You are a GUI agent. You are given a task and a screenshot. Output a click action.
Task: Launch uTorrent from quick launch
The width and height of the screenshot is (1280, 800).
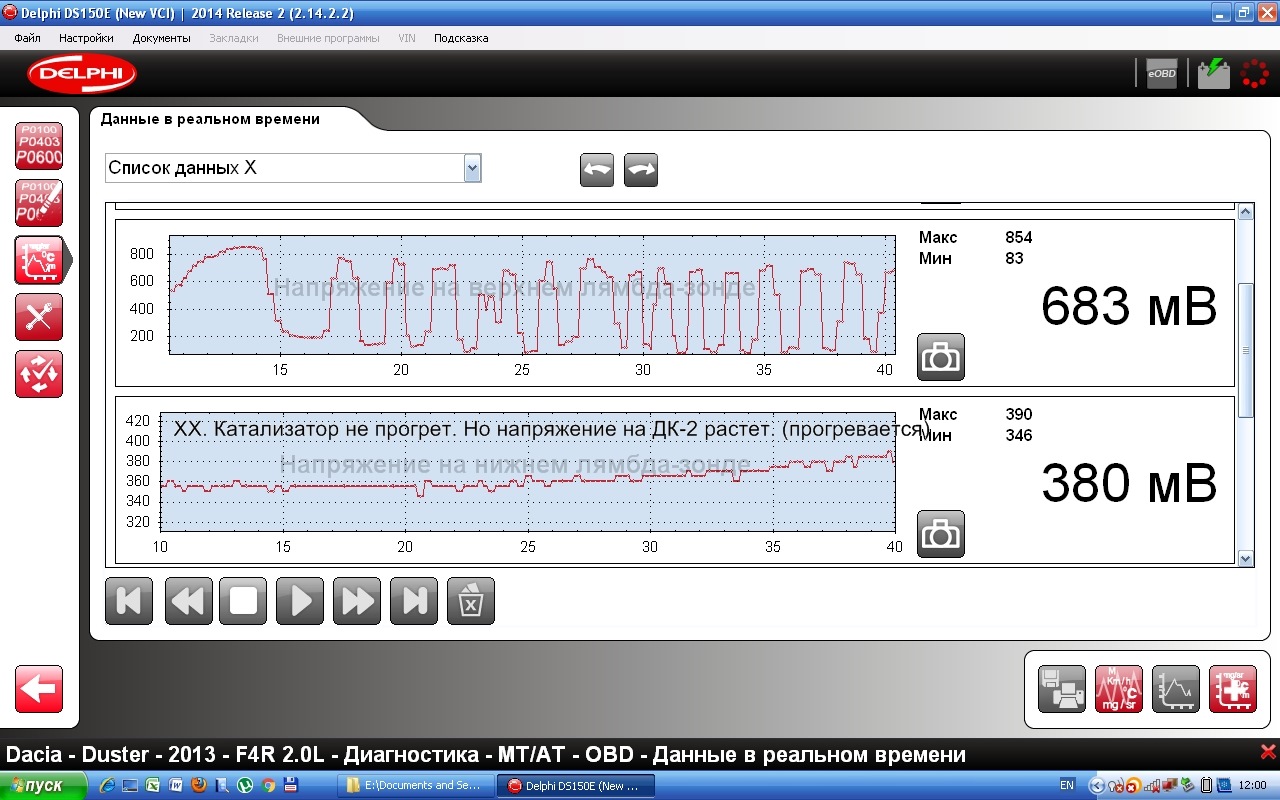[x=245, y=786]
